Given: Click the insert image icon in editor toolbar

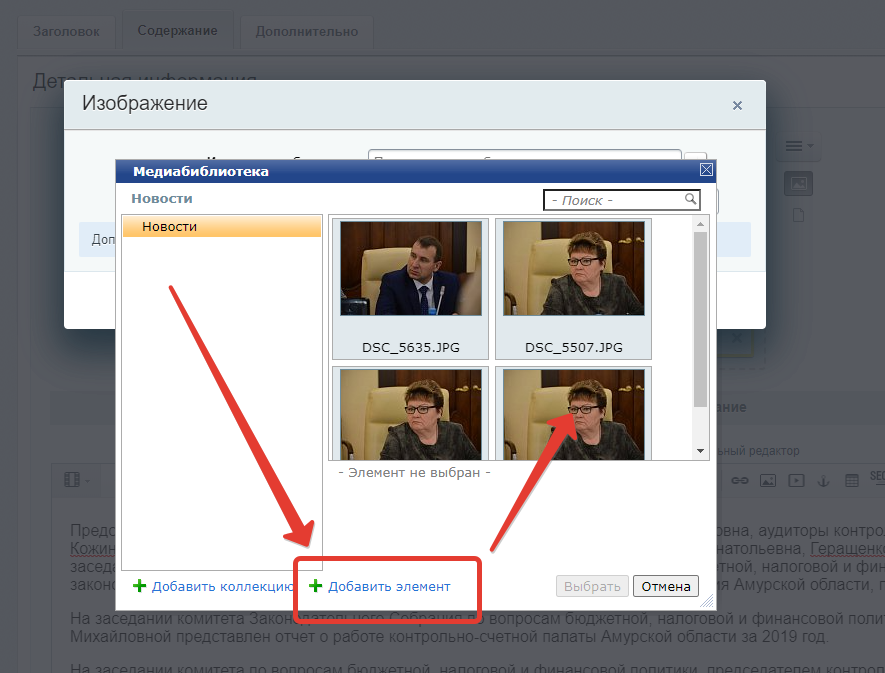Looking at the screenshot, I should (768, 480).
